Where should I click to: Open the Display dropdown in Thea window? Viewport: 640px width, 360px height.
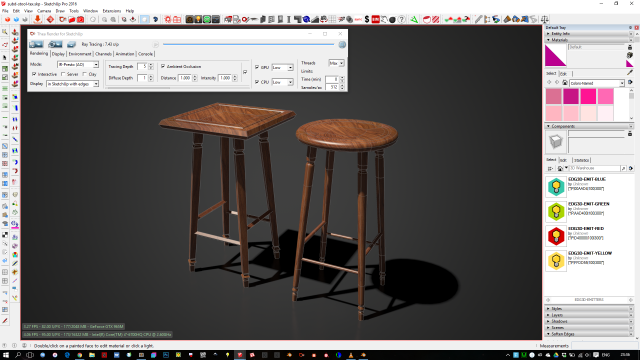[73, 84]
